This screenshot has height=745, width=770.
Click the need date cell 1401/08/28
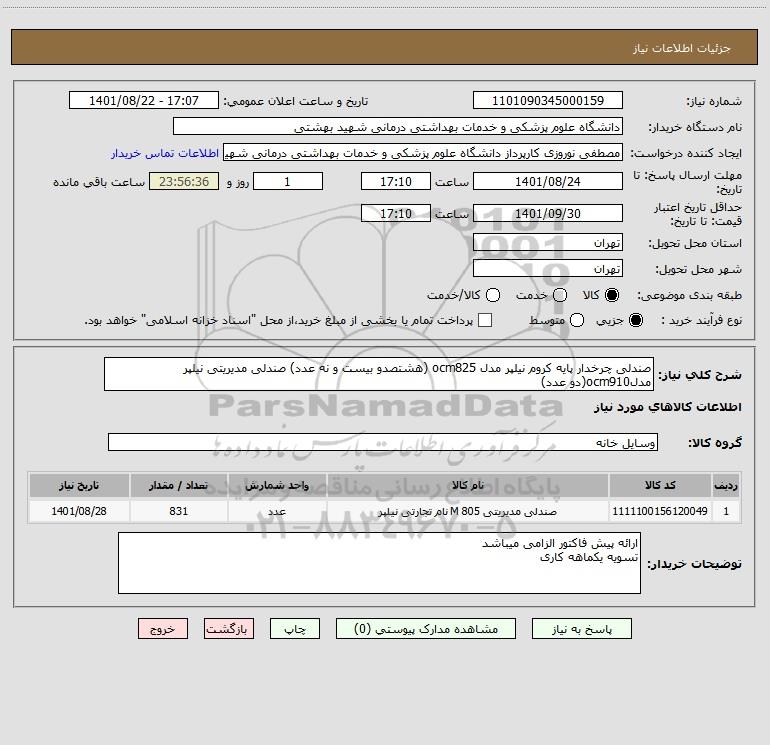[x=79, y=511]
